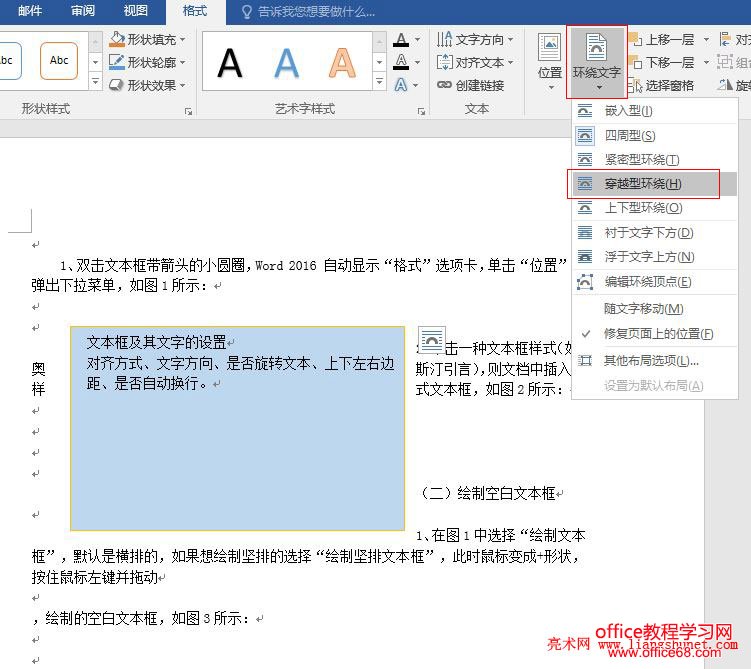Screen dimensions: 751x669
Task: Choose Through wrapping (穿越型环绕)
Action: pos(654,184)
